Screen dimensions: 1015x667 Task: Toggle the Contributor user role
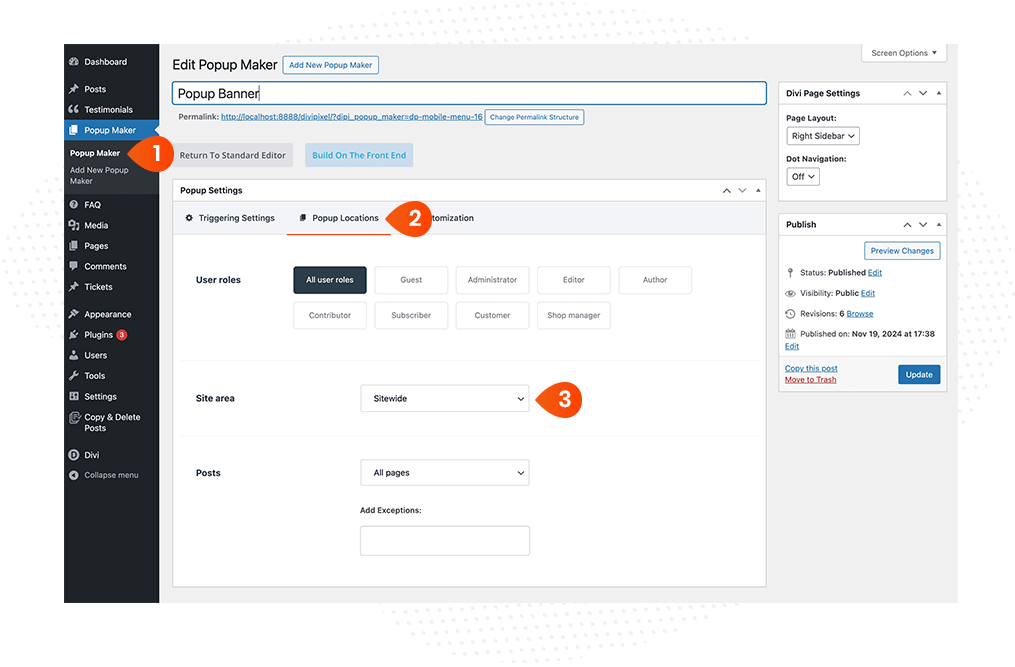click(x=329, y=315)
